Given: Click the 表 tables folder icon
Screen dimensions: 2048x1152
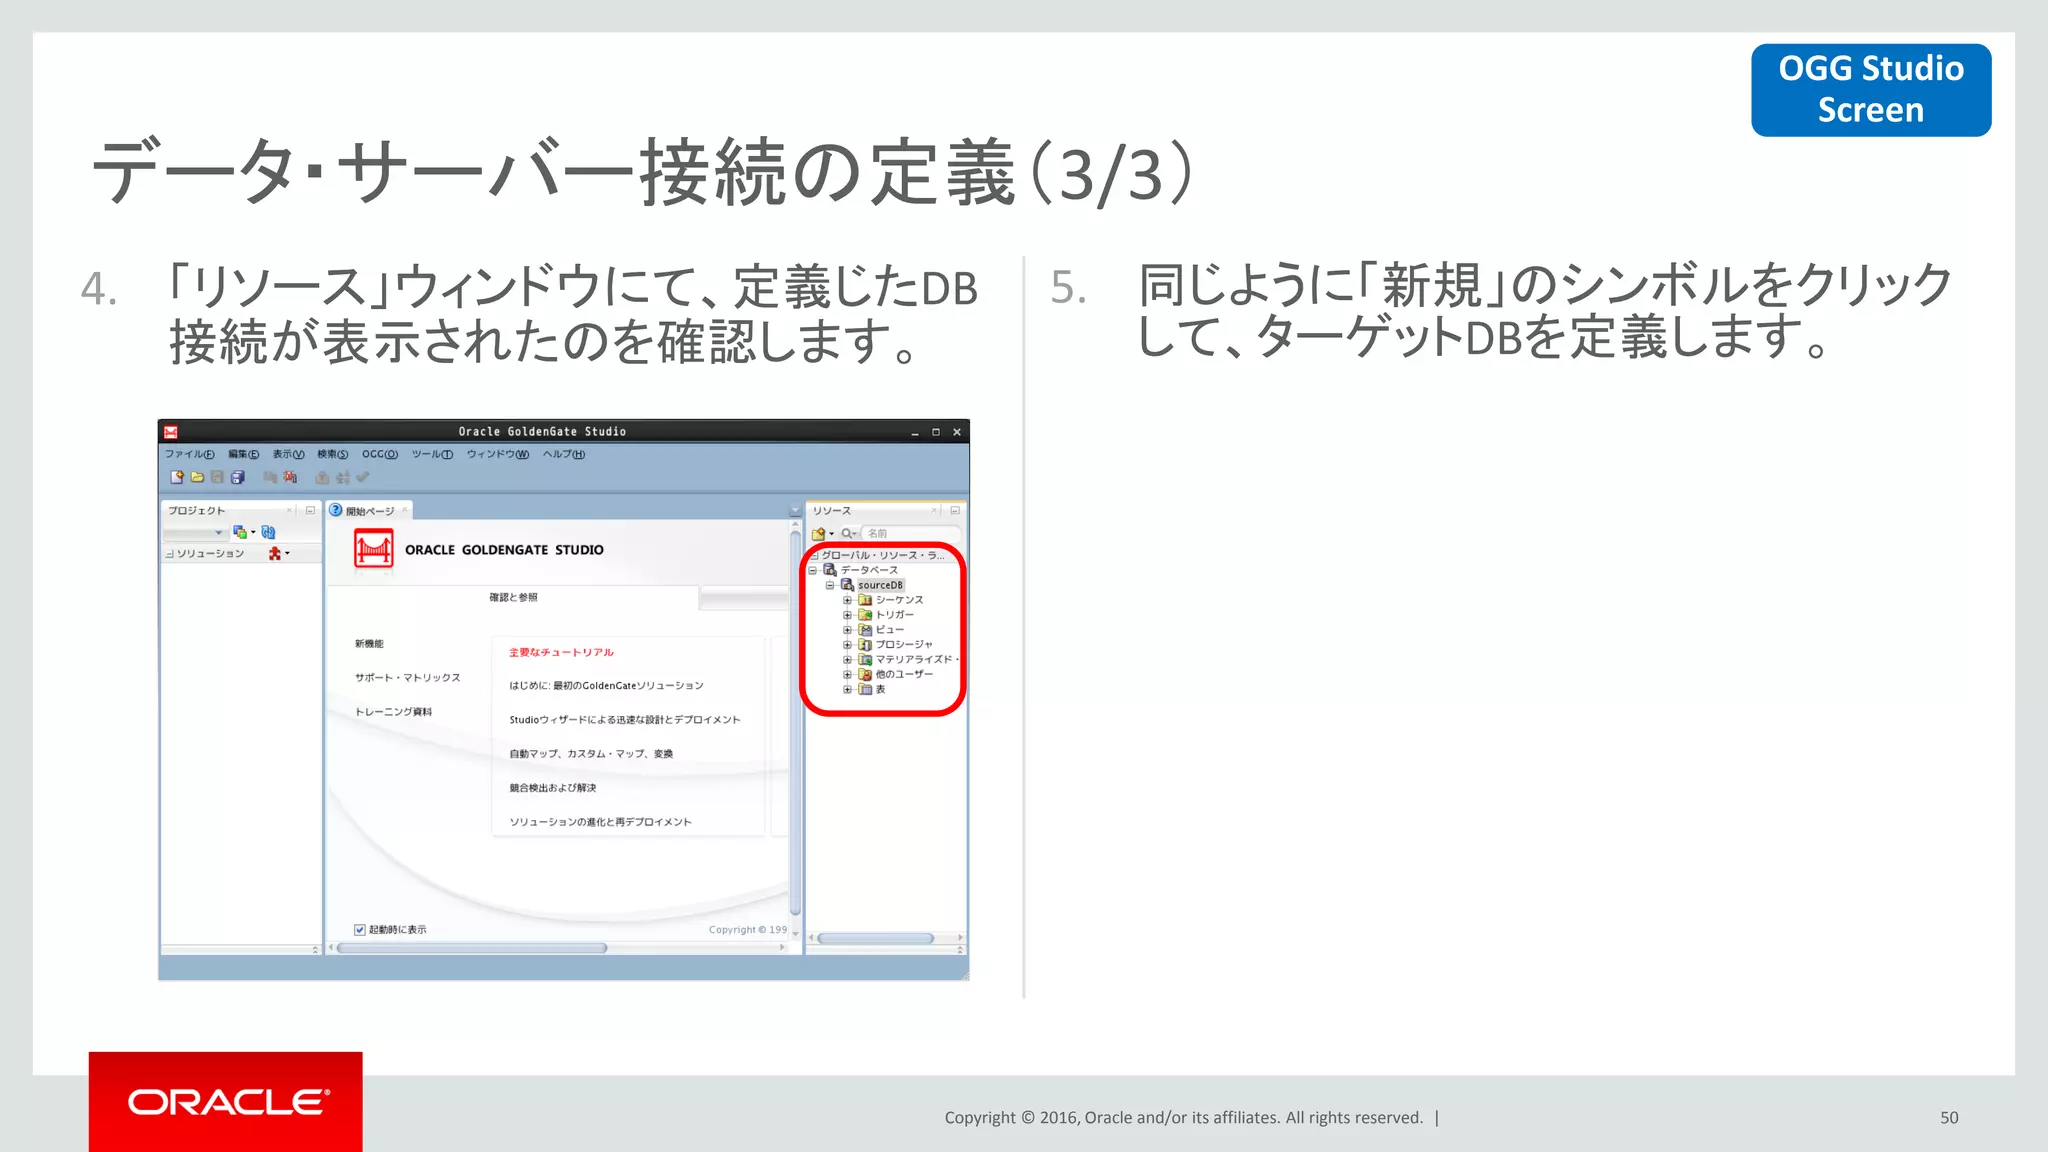Looking at the screenshot, I should [x=865, y=689].
